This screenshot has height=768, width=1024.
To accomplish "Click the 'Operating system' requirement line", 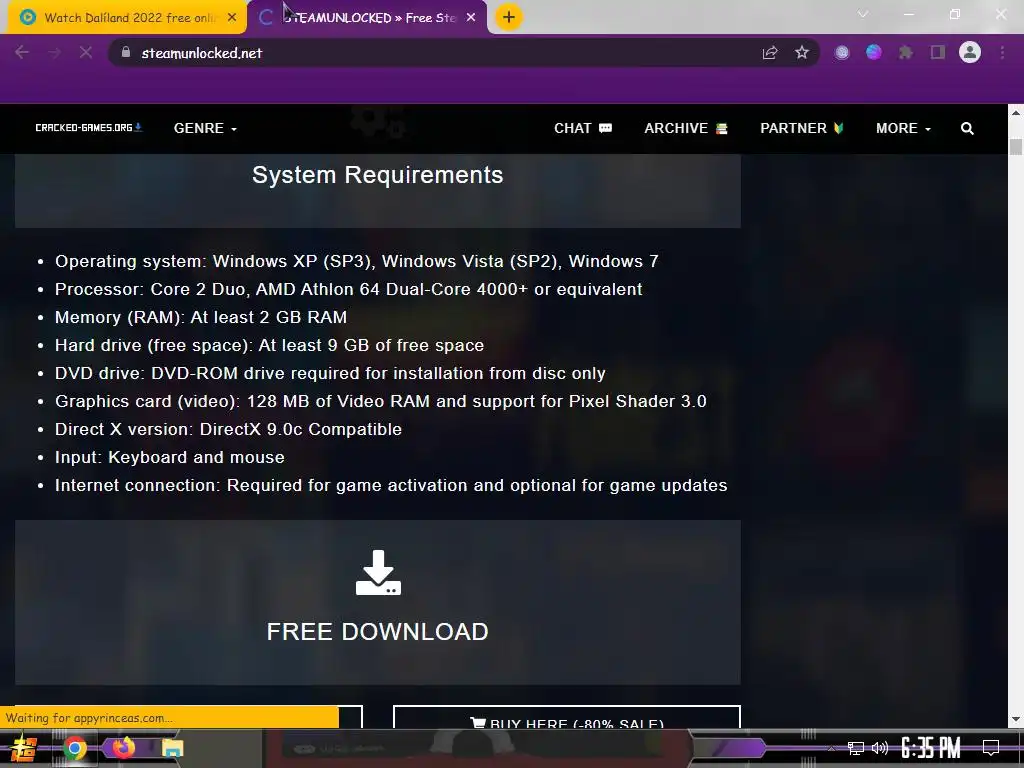I will pyautogui.click(x=357, y=262).
